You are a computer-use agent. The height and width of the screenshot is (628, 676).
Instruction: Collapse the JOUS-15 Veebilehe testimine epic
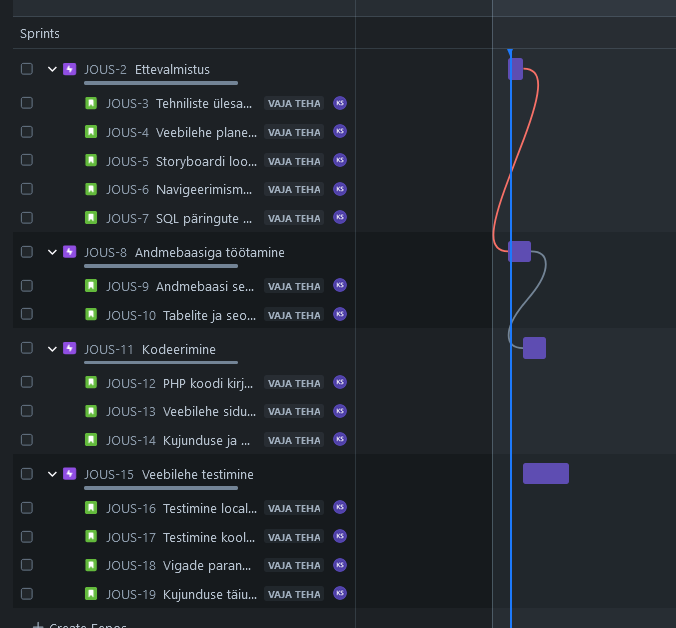pos(52,474)
